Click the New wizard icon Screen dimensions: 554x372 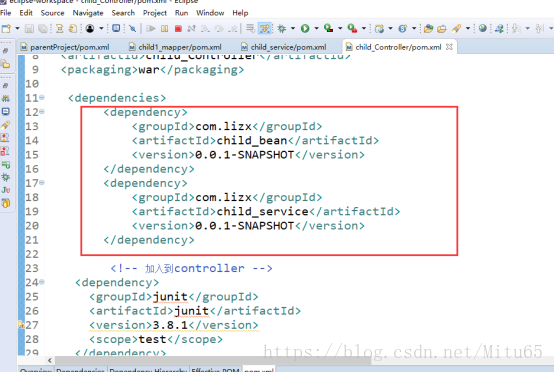pos(6,29)
